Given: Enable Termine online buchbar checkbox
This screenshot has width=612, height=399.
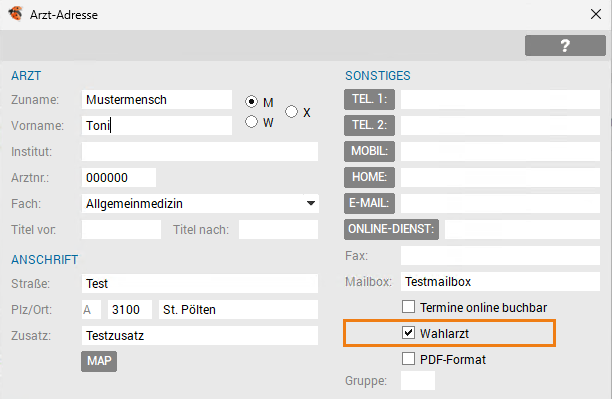Looking at the screenshot, I should click(x=408, y=307).
